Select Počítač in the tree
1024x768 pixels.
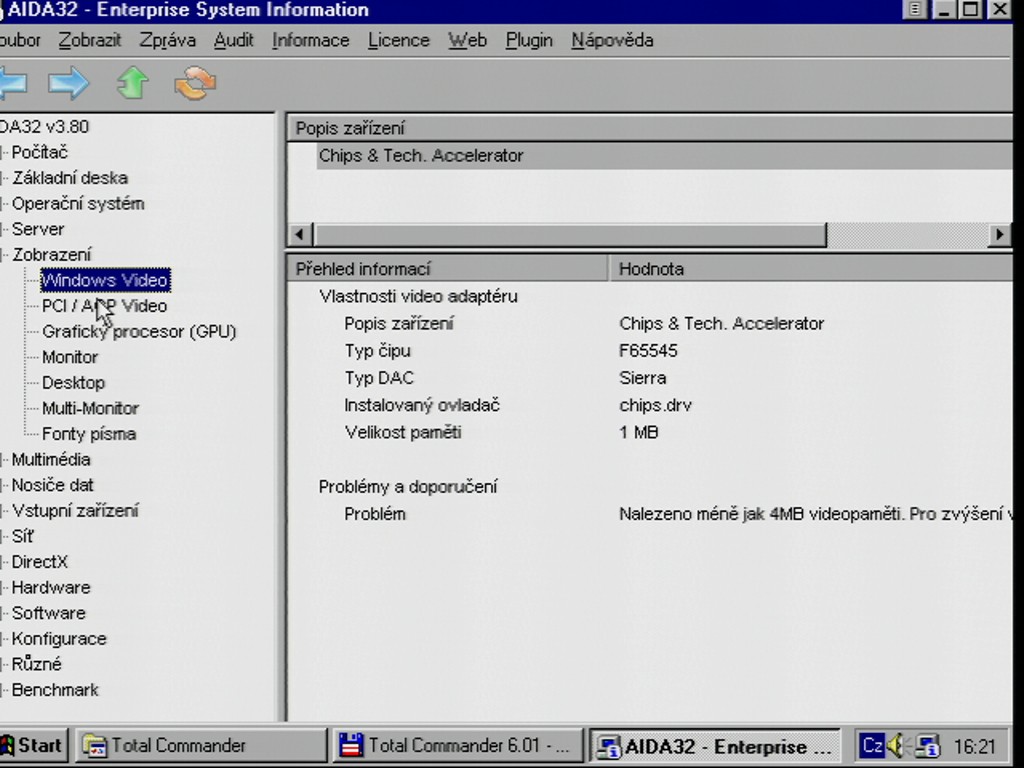pos(40,152)
